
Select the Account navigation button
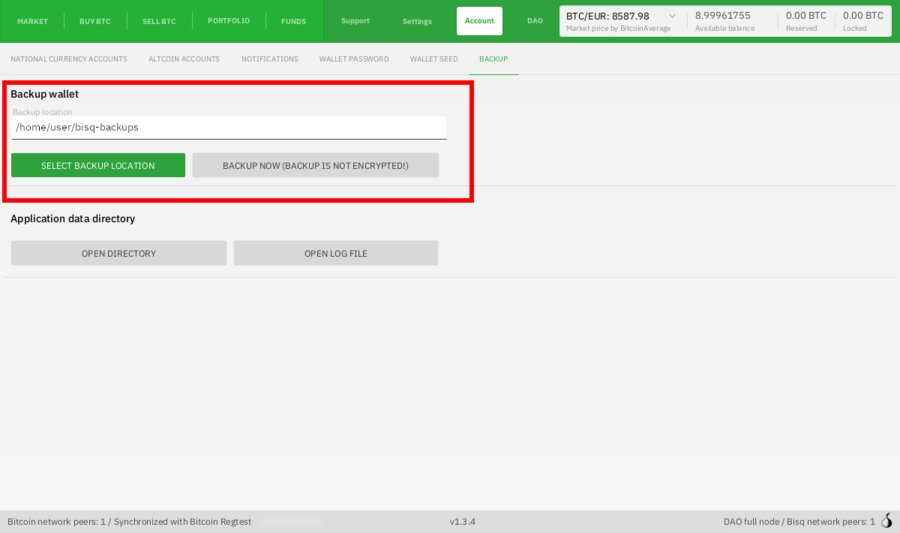coord(479,21)
